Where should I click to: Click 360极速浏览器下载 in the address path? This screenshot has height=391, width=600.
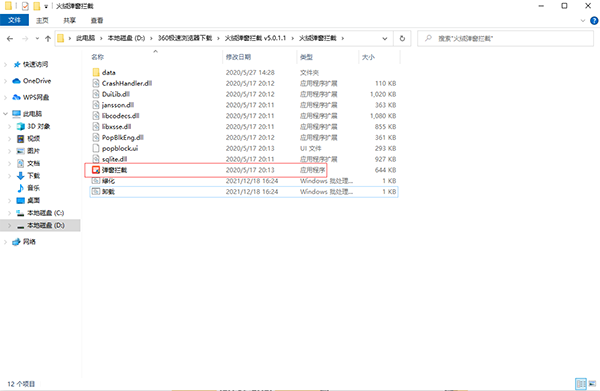click(x=185, y=38)
